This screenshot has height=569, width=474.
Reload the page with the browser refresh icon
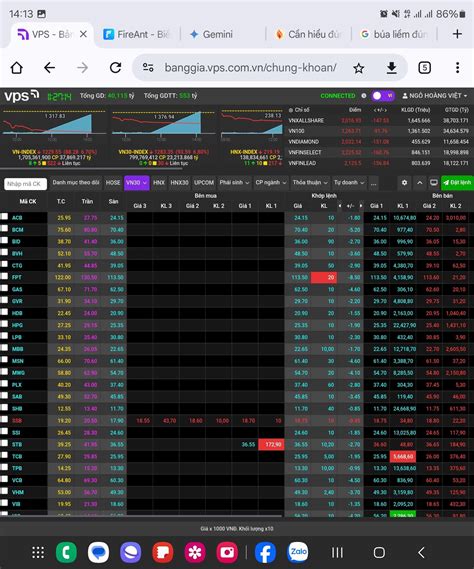point(116,67)
